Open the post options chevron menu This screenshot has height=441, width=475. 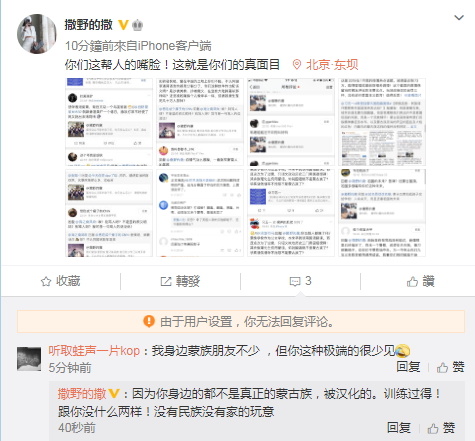[x=459, y=17]
